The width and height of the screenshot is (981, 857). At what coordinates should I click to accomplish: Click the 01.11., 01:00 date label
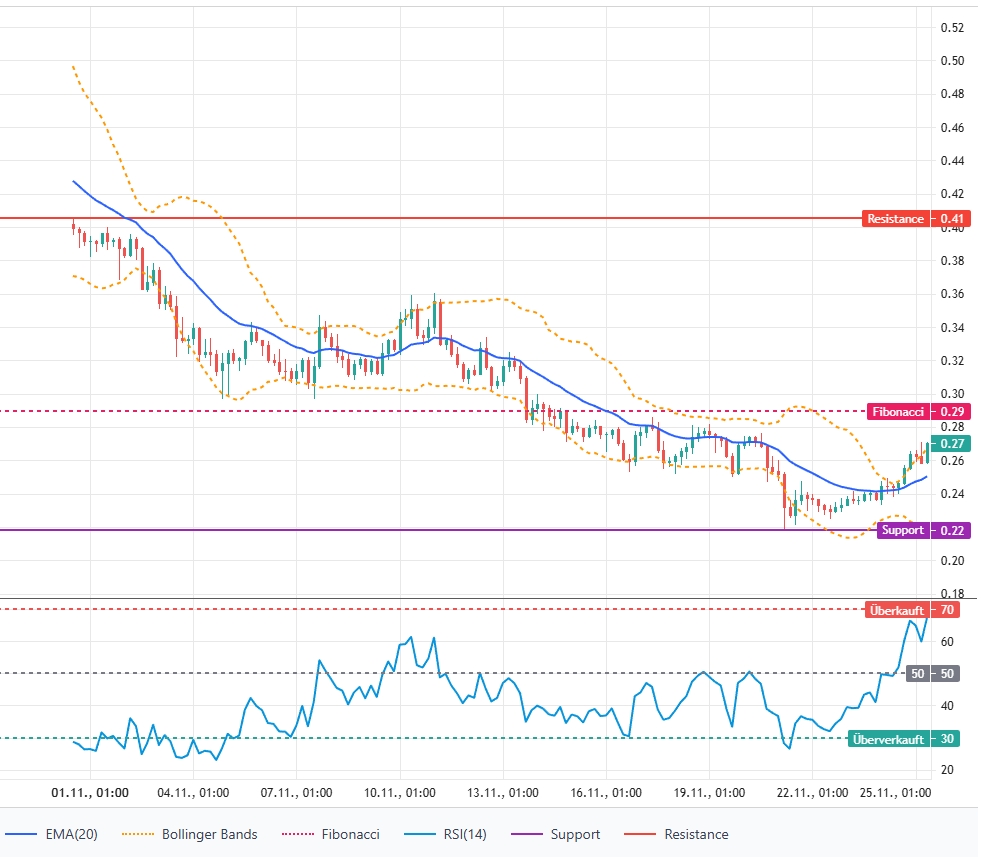tap(90, 792)
